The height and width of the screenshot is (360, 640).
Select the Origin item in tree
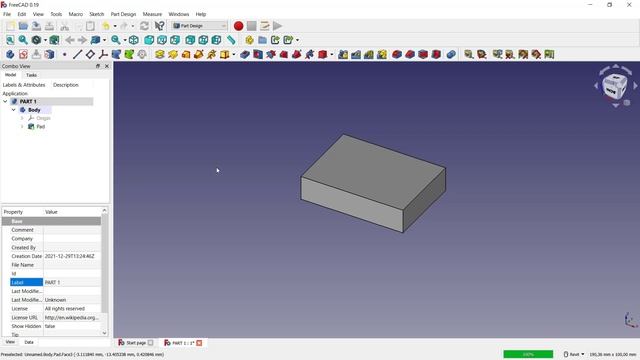tap(43, 118)
